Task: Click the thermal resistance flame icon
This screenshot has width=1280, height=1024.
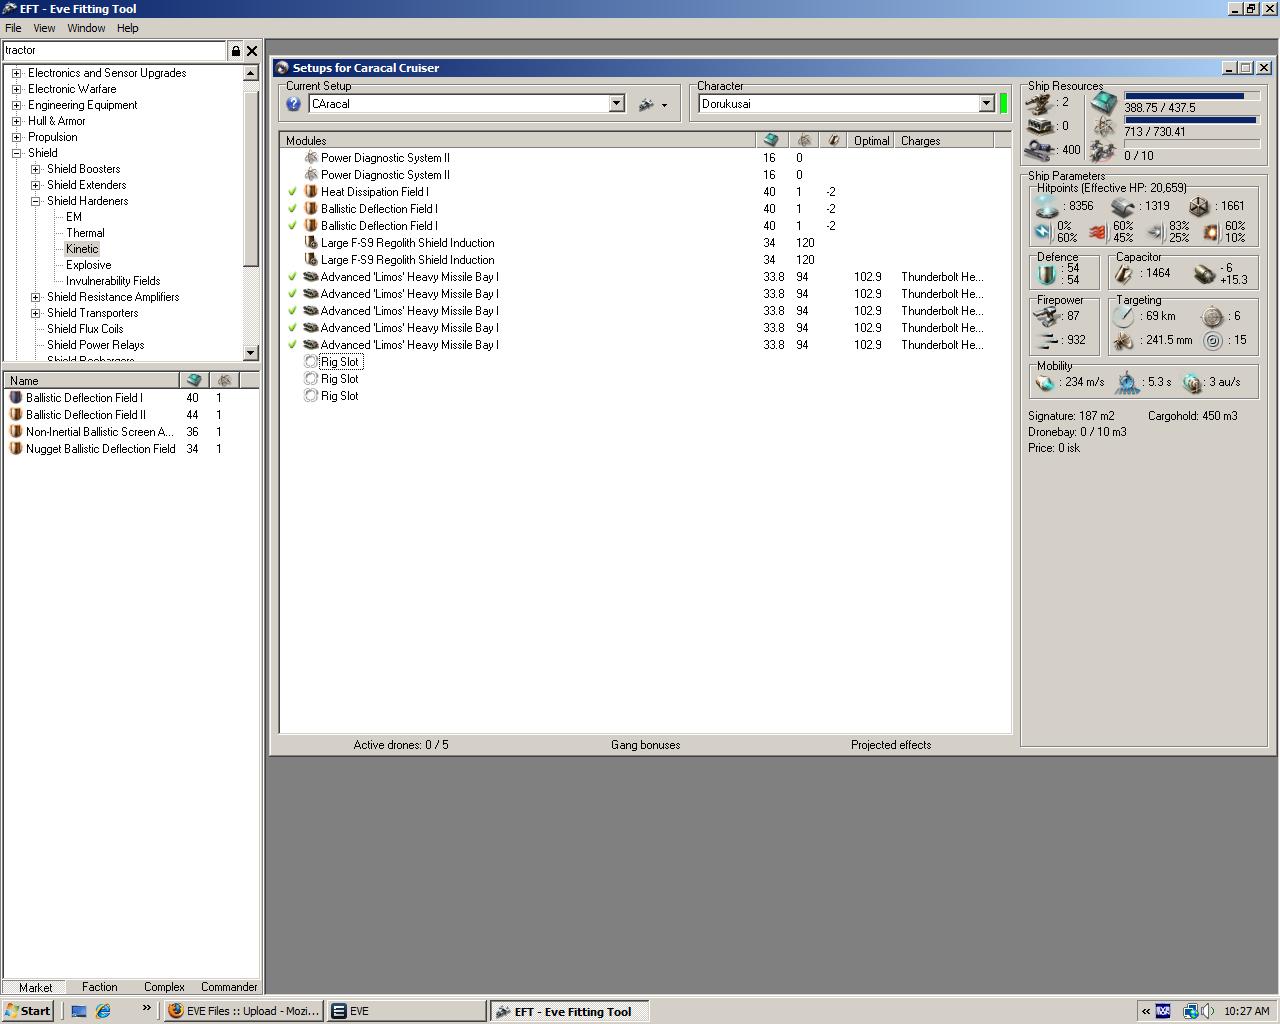Action: point(1098,232)
